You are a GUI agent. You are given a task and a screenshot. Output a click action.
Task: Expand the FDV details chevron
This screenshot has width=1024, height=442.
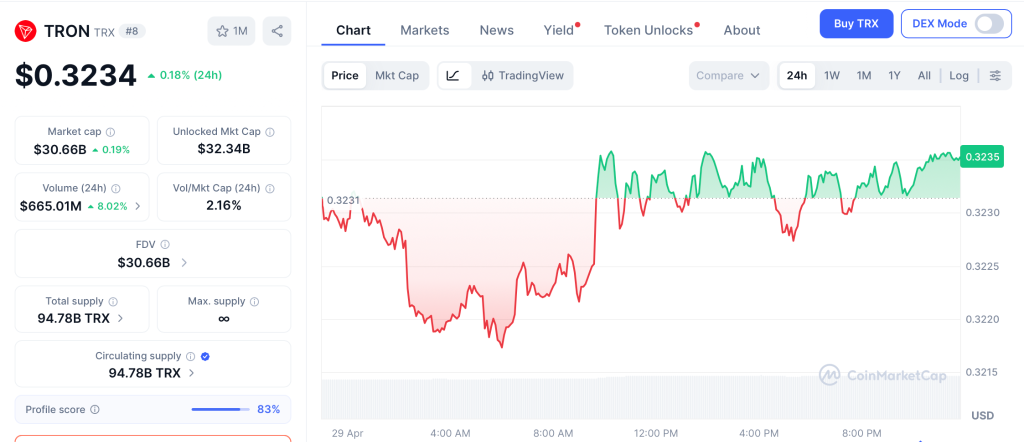click(x=184, y=263)
